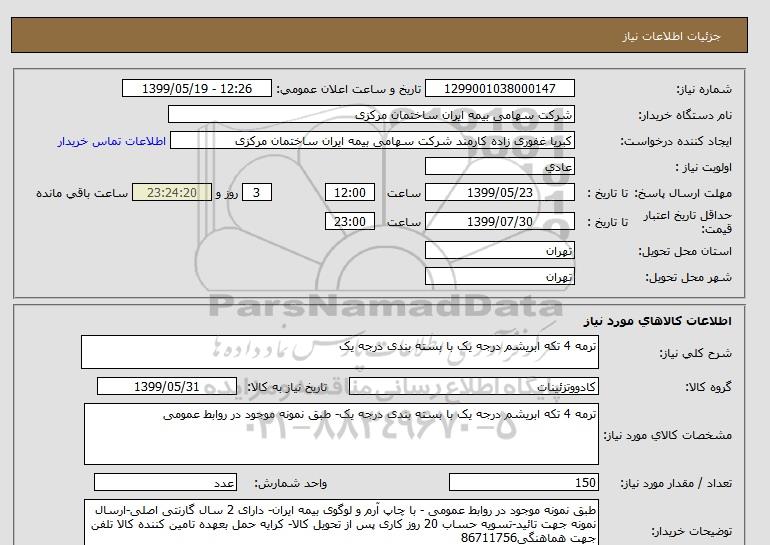Open the اطلاعات تماس خریدار link

coord(111,141)
